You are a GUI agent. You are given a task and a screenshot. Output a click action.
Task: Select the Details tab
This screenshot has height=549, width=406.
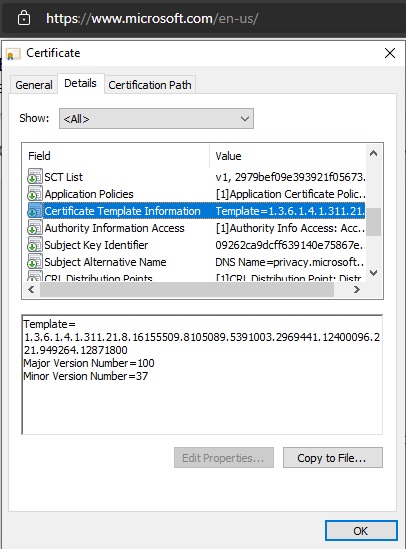(x=80, y=83)
